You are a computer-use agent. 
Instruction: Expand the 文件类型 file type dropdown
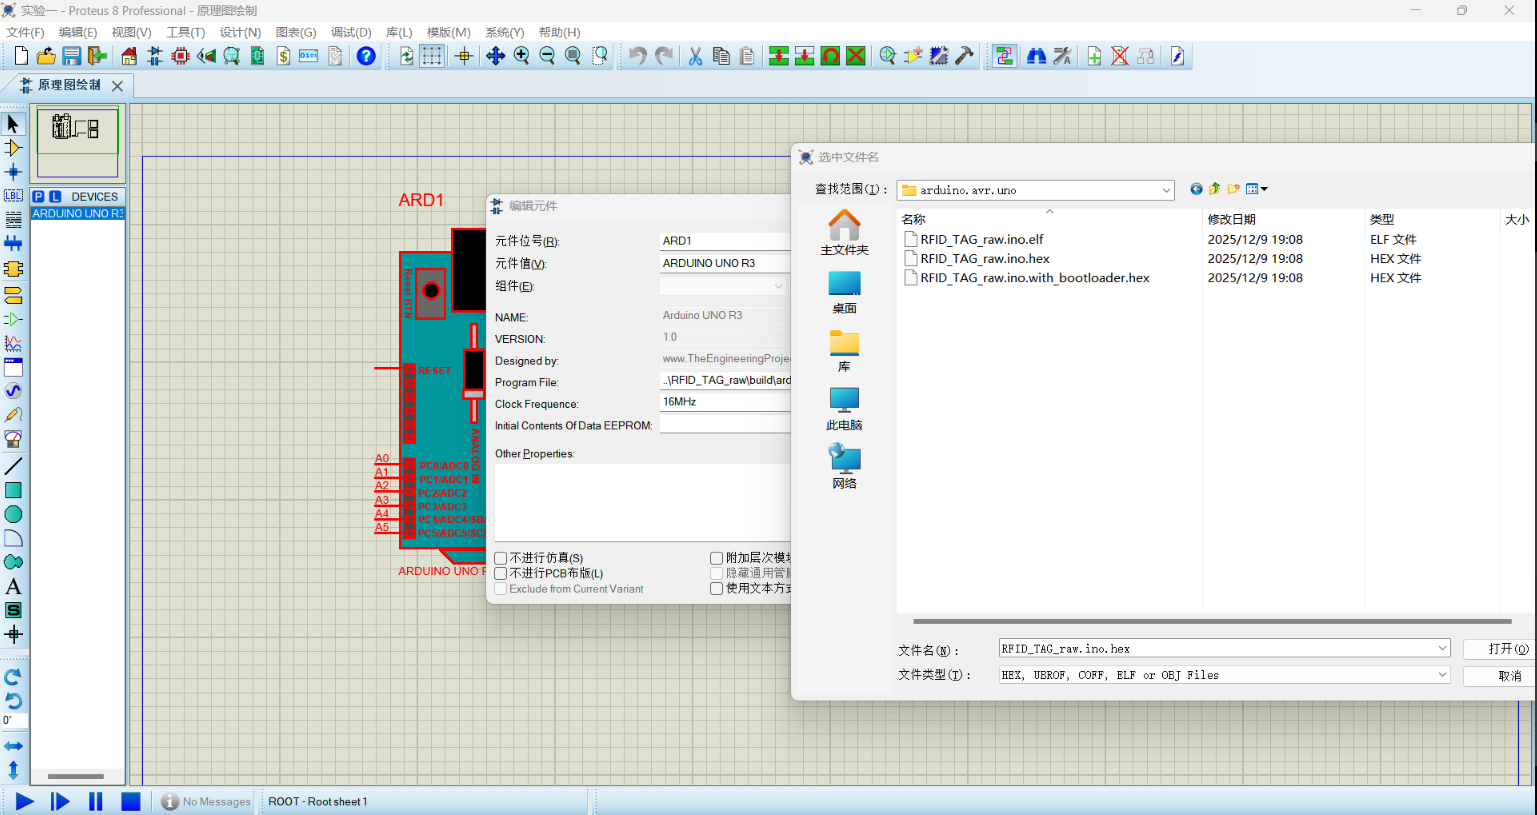(1442, 675)
